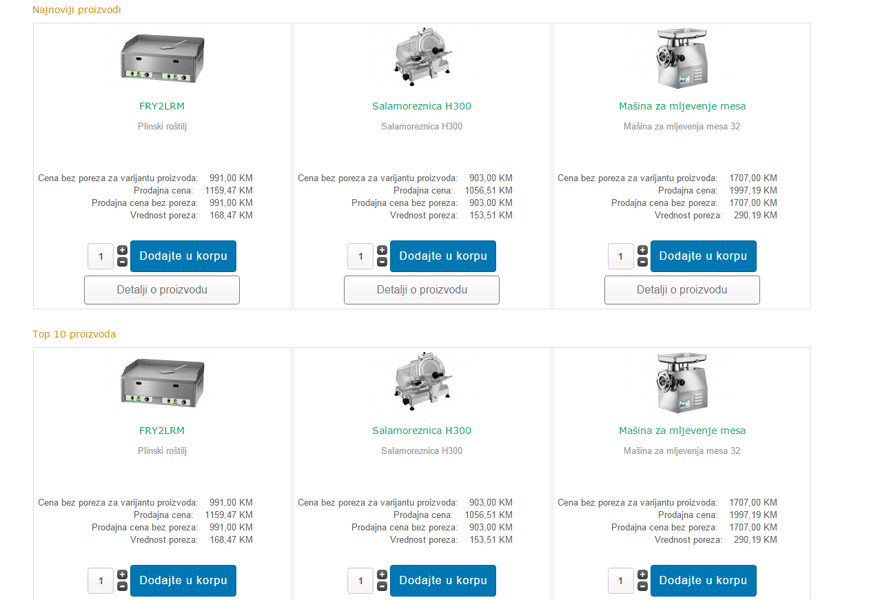
Task: Decrease quantity for Mašina za mljevenje mesa in Top 10
Action: (642, 587)
